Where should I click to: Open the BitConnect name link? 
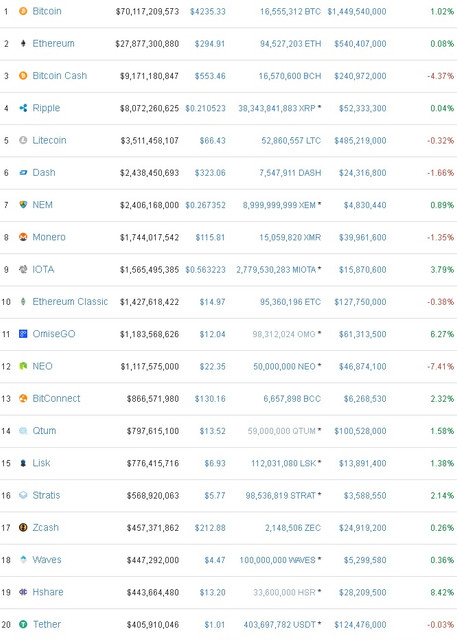coord(56,398)
